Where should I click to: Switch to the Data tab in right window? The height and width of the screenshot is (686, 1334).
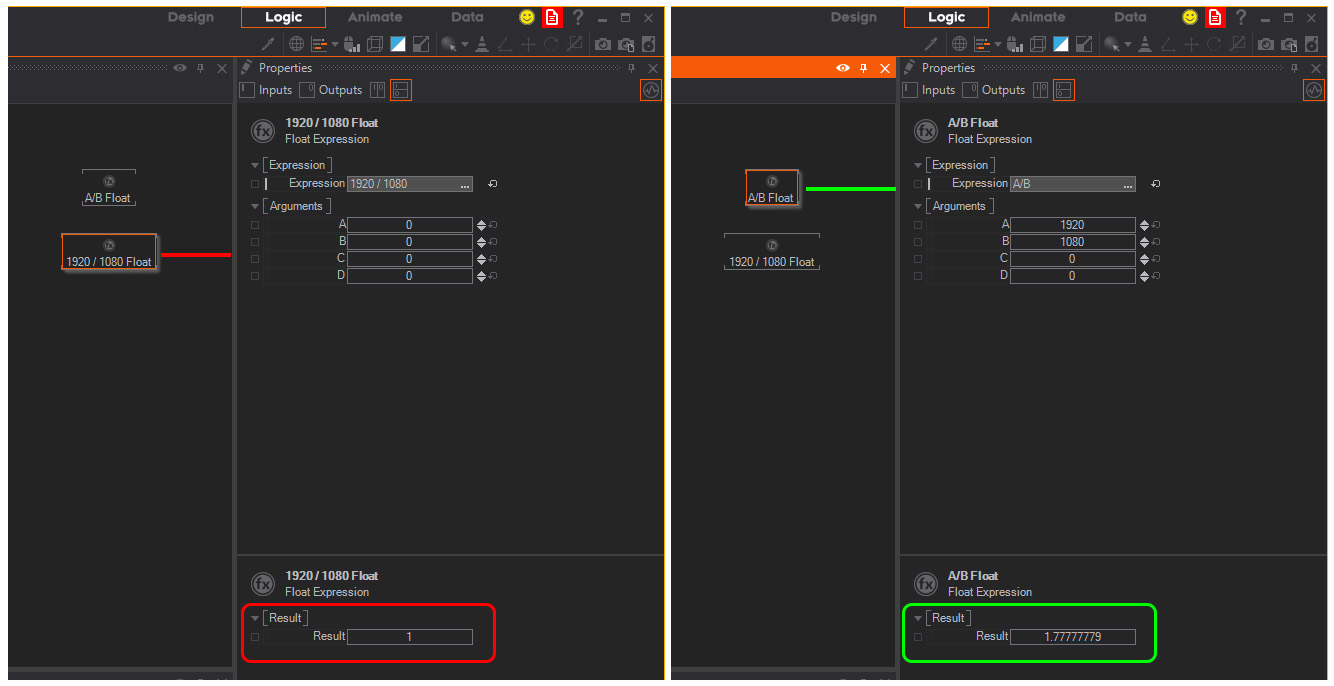tap(1130, 17)
